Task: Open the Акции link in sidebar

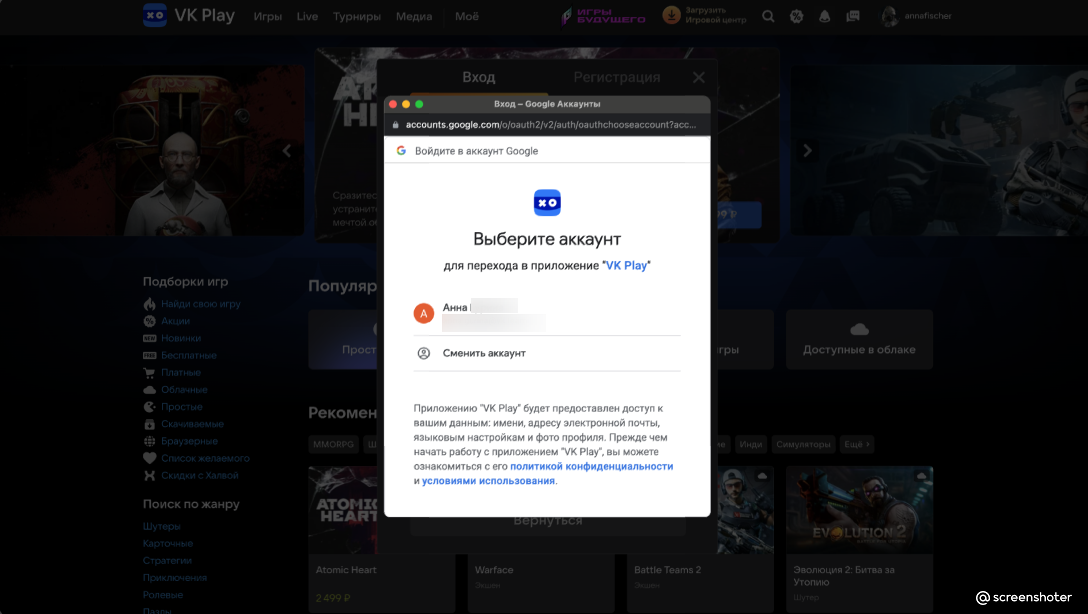Action: point(176,321)
